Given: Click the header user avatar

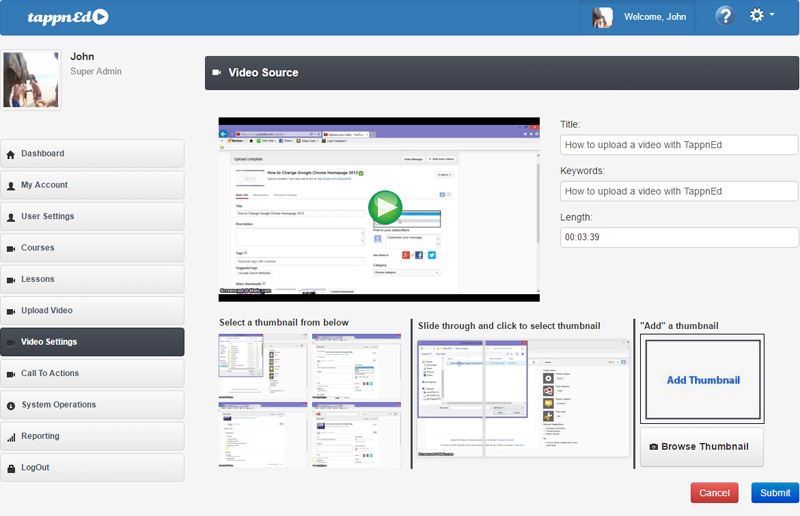Looking at the screenshot, I should coord(602,17).
